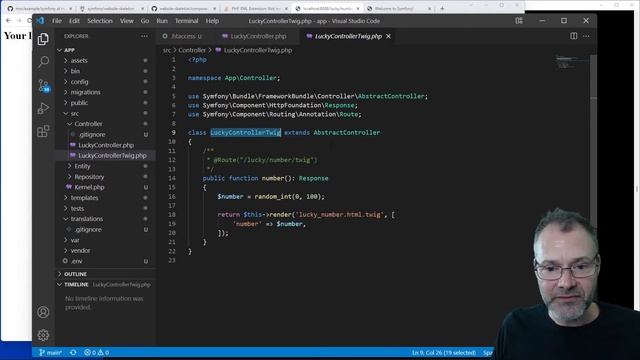The width and height of the screenshot is (640, 360).
Task: Open the Accounts menu icon
Action: (43, 312)
